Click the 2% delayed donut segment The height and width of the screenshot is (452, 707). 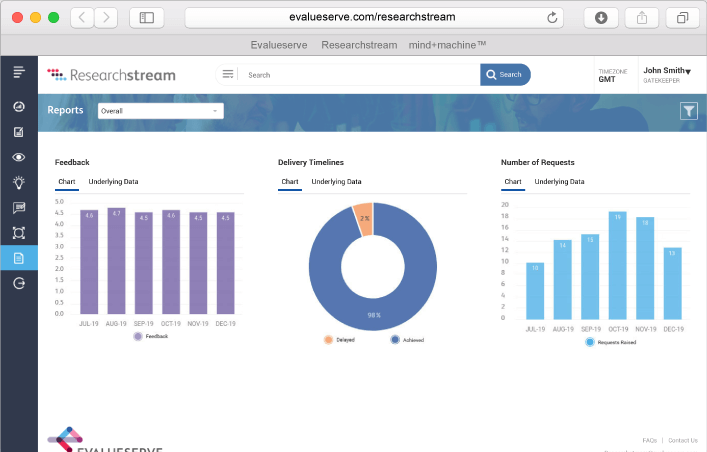click(x=364, y=218)
